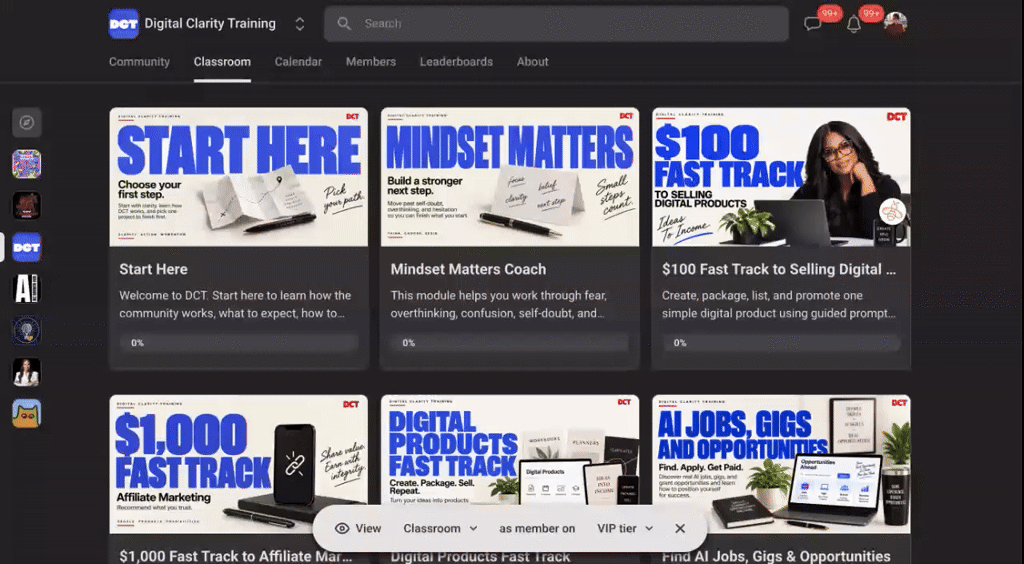Open the Start Here course thumbnail
Viewport: 1024px width, 564px height.
(x=238, y=177)
